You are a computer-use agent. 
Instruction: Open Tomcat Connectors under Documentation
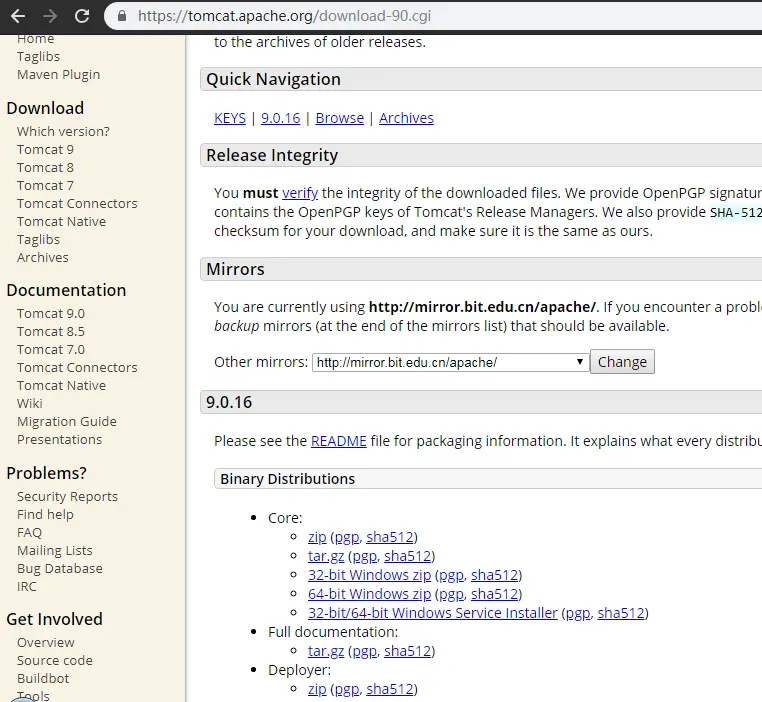77,368
